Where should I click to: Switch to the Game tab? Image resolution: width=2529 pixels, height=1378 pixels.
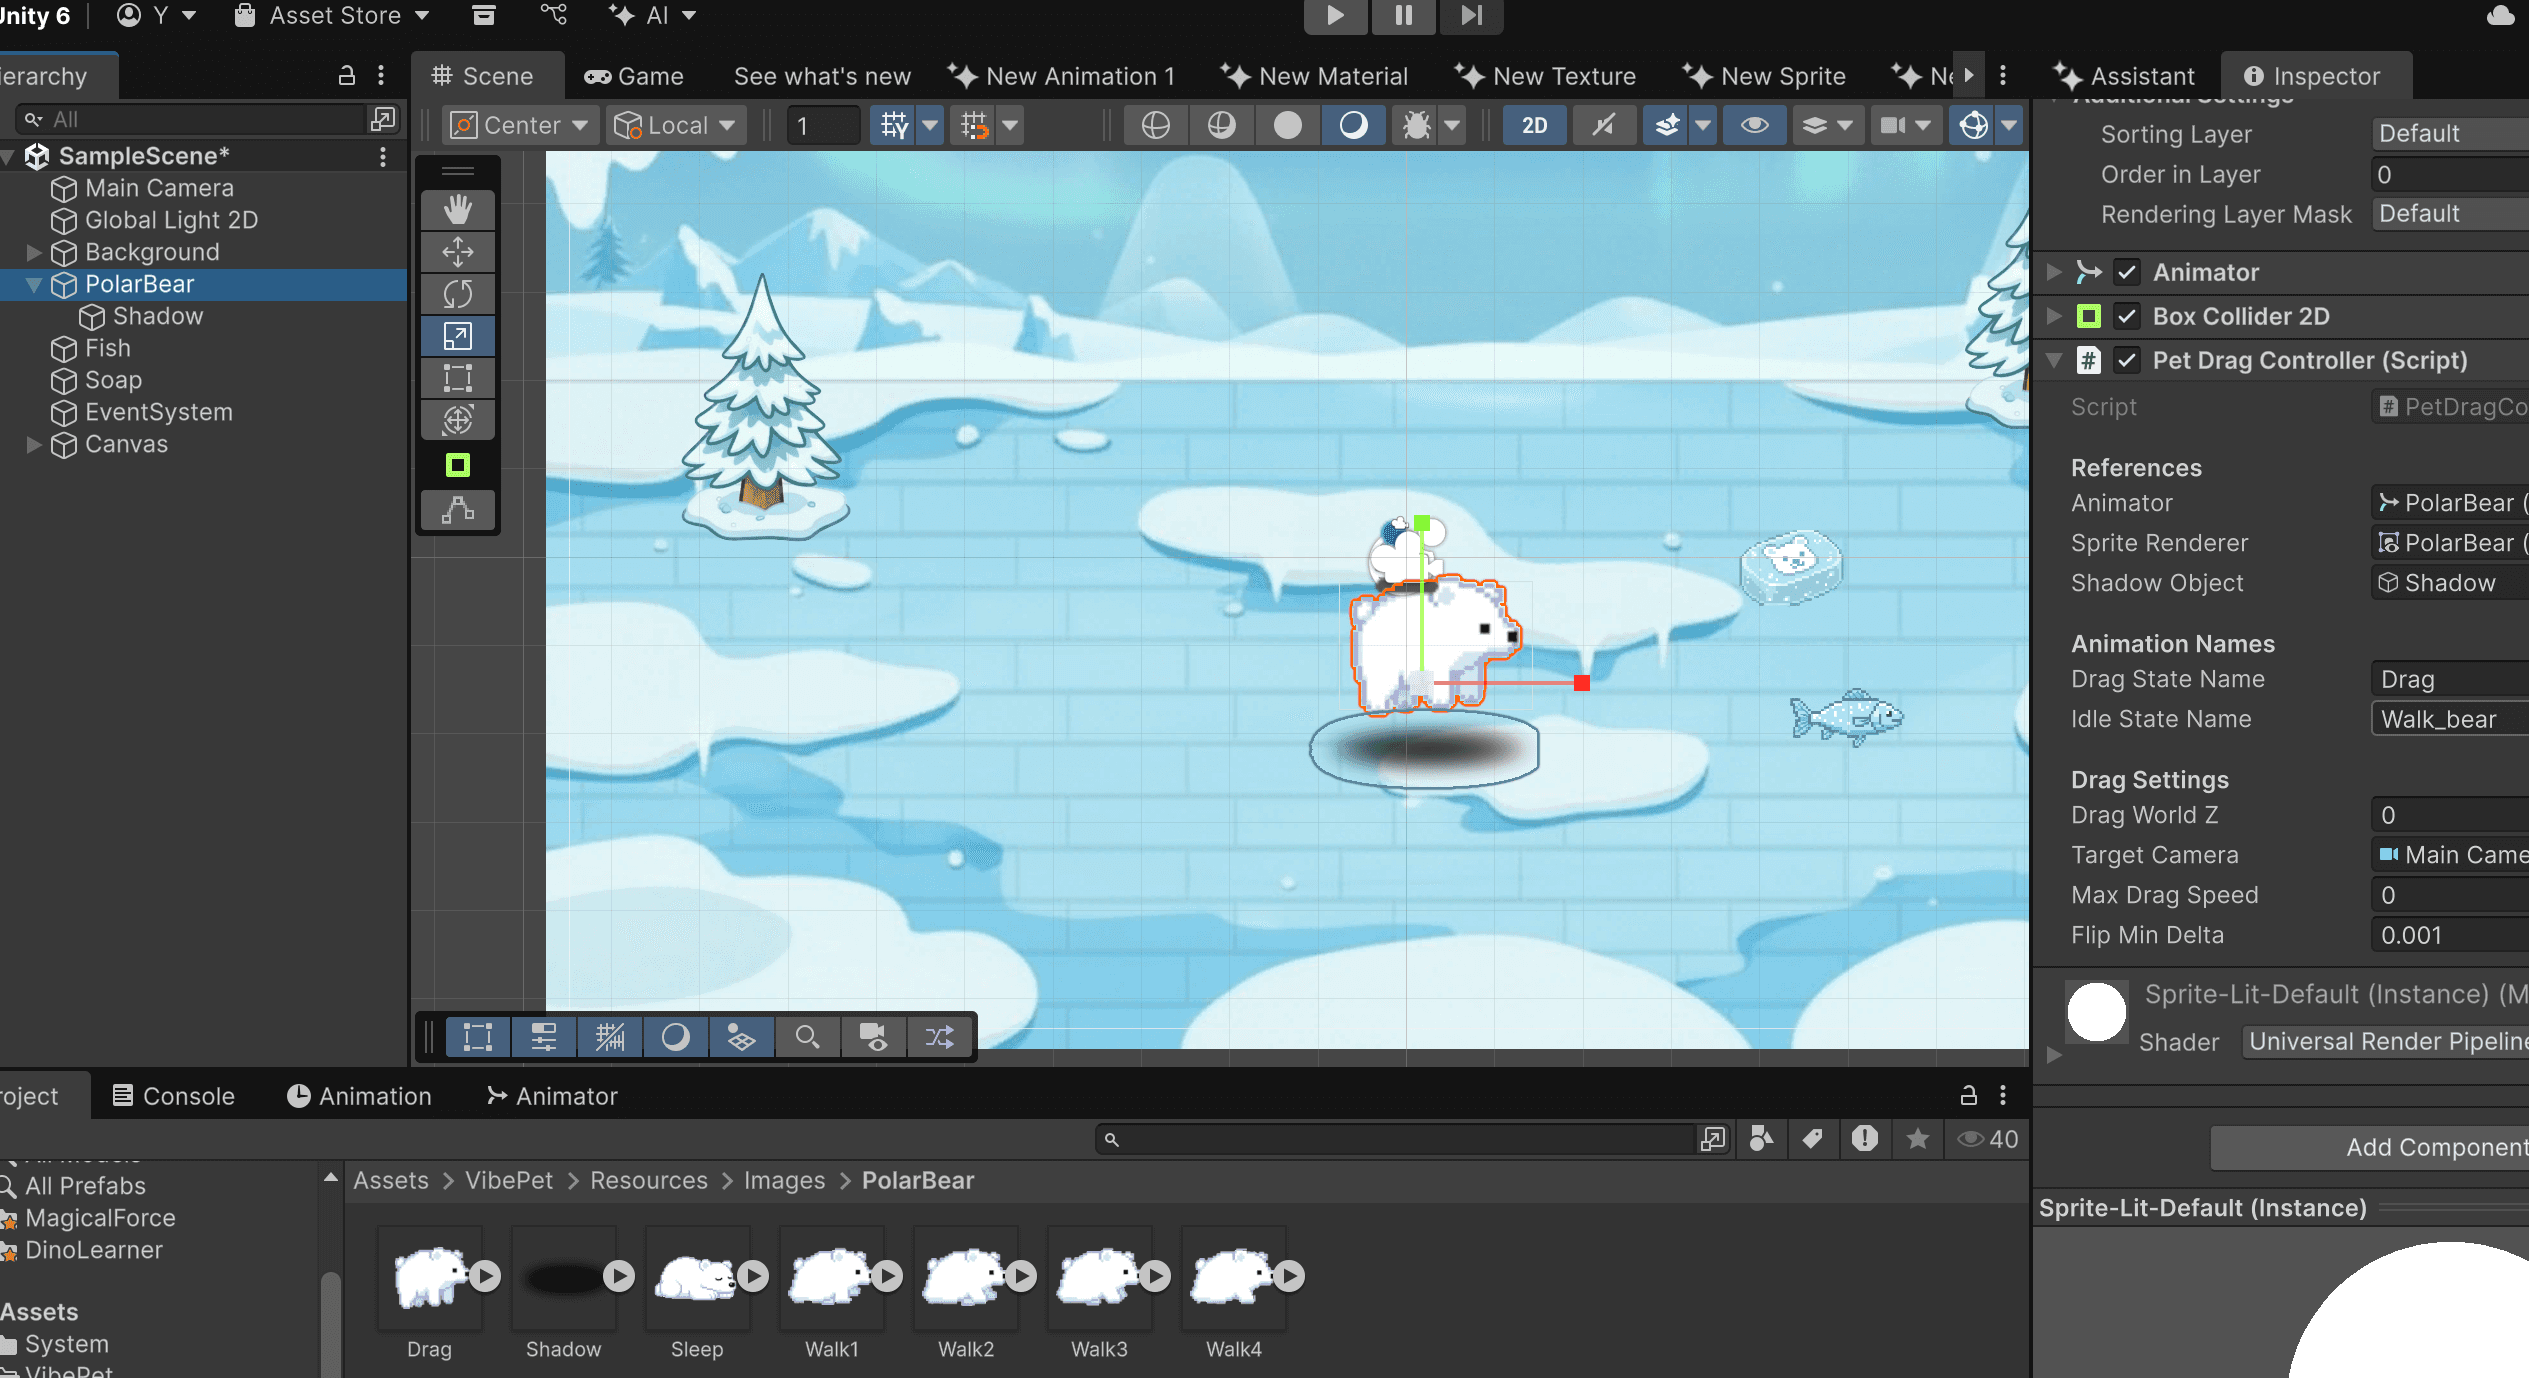(634, 76)
